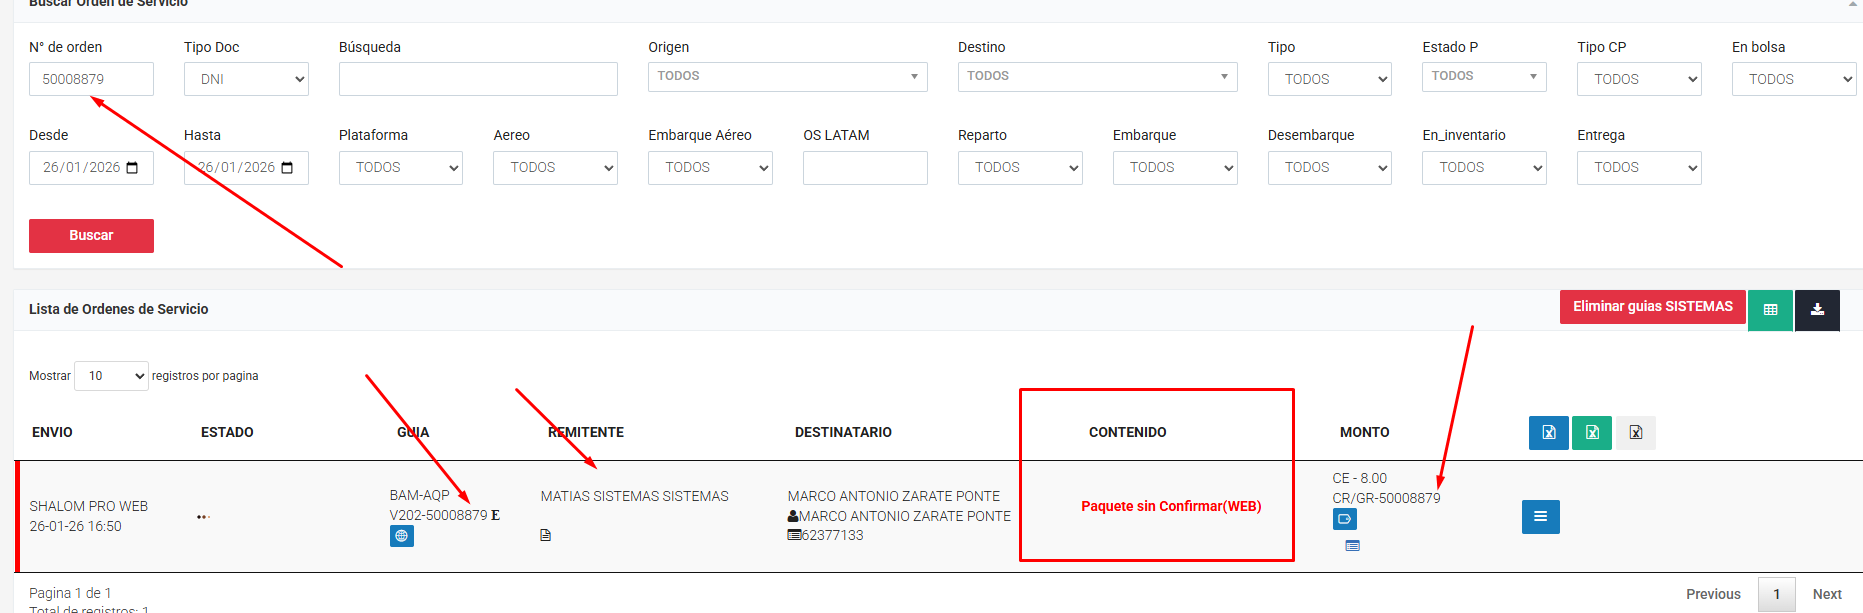The height and width of the screenshot is (613, 1863).
Task: Go to the Next page of results
Action: (x=1826, y=594)
